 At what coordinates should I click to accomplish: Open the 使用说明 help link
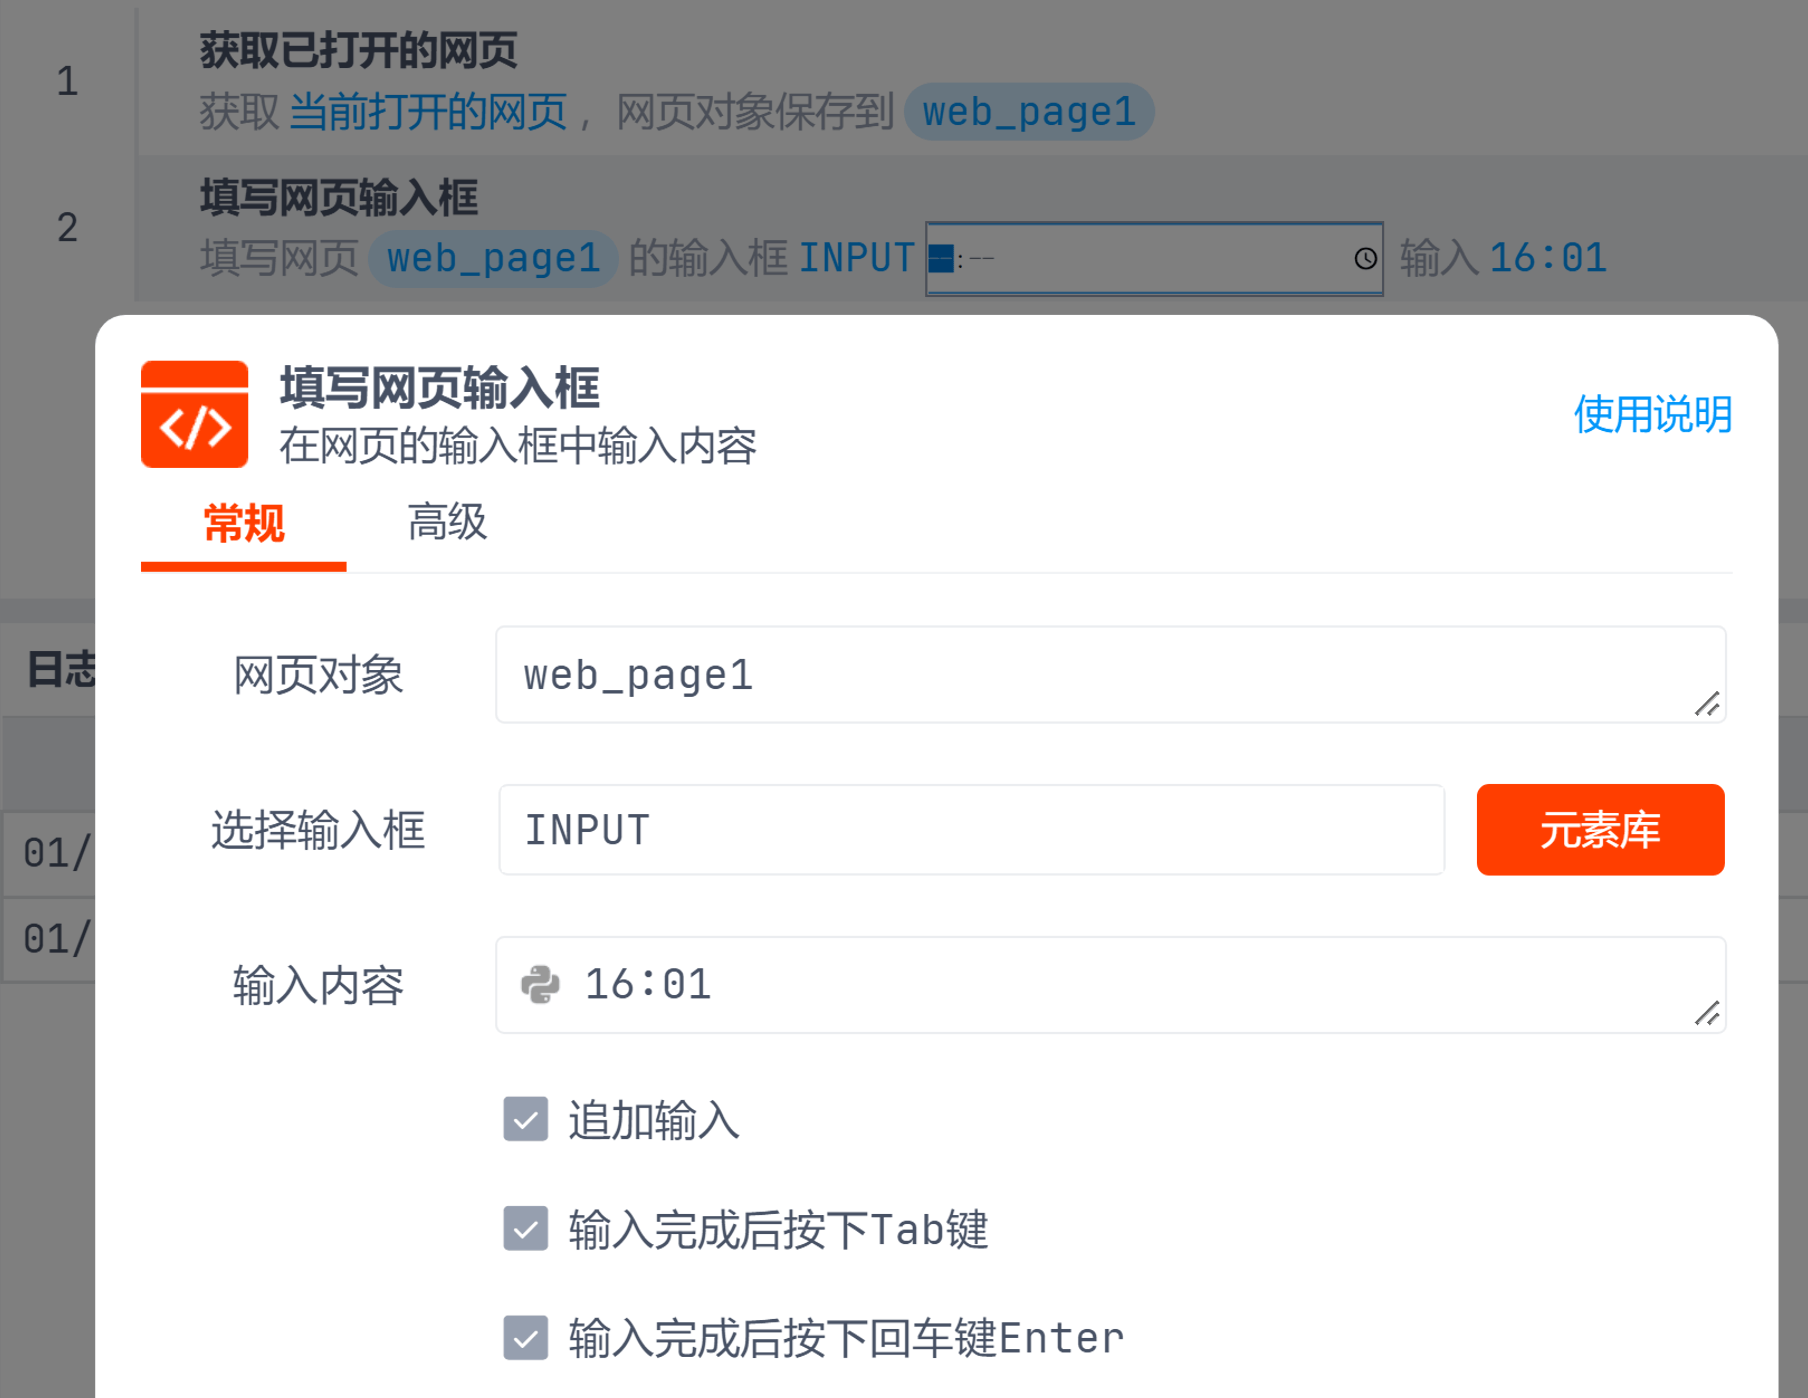point(1652,414)
